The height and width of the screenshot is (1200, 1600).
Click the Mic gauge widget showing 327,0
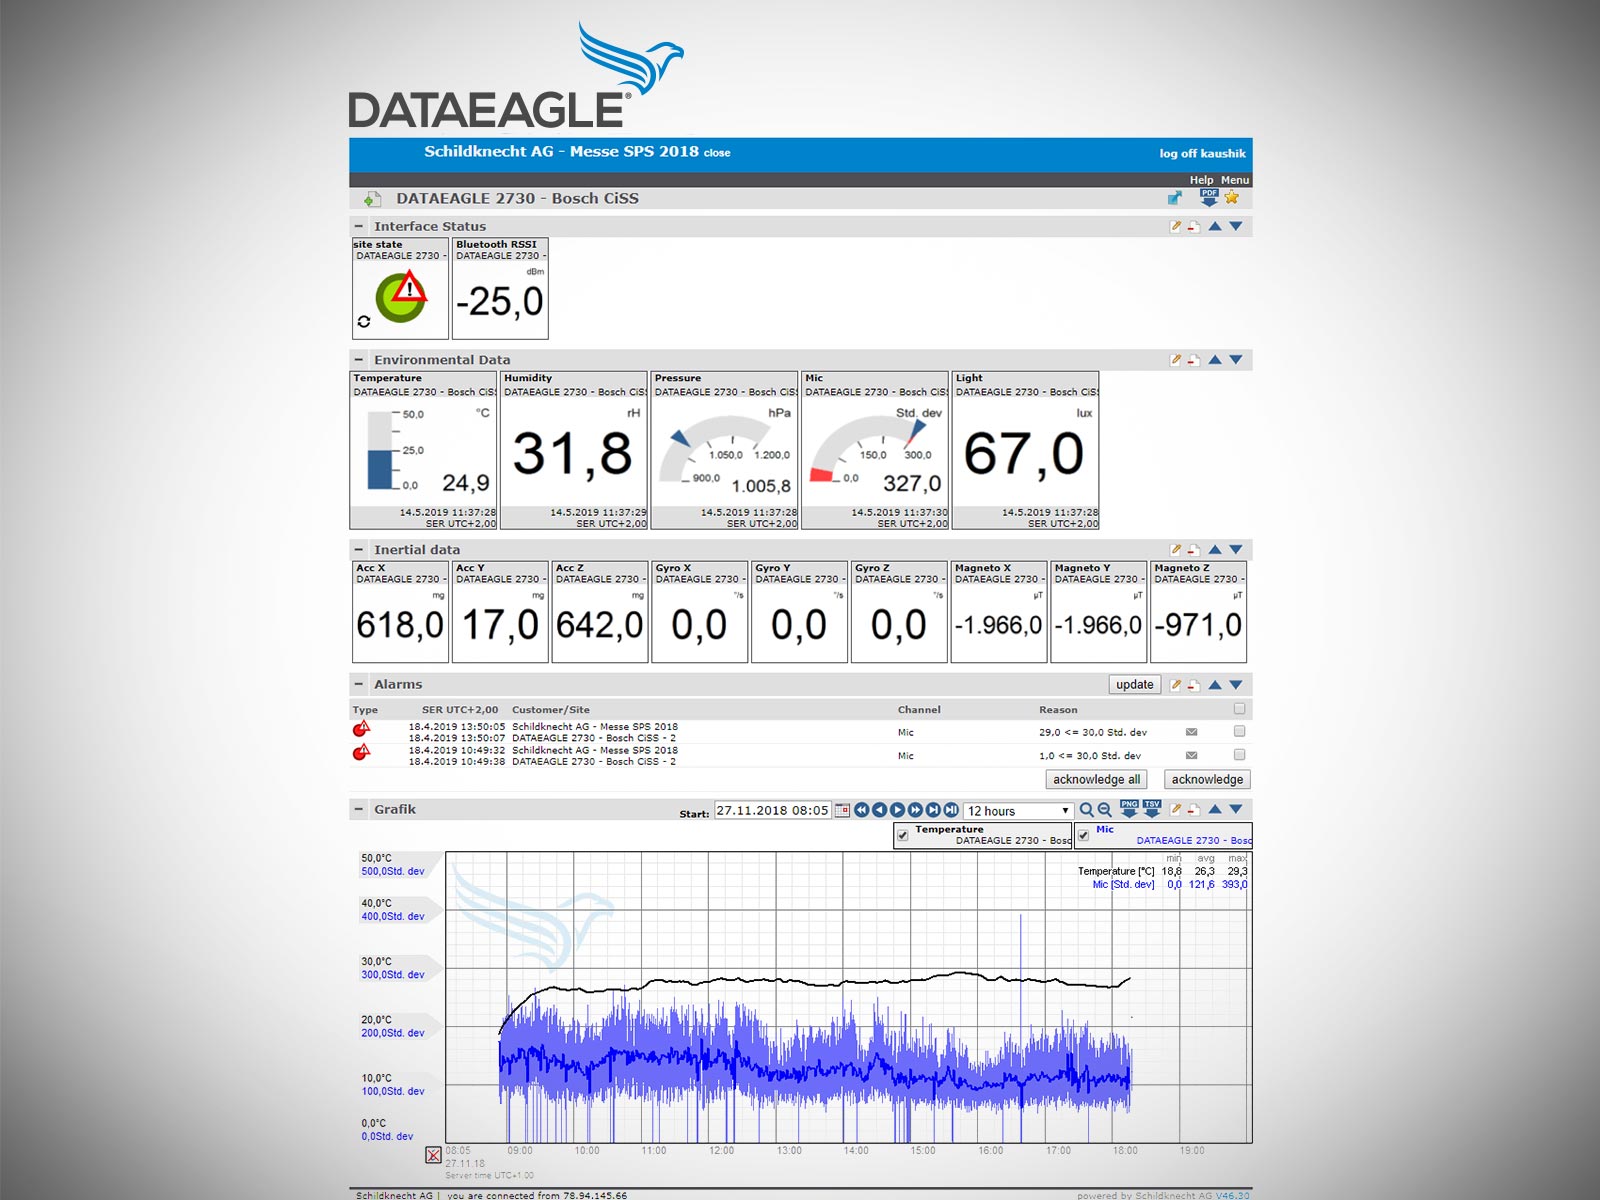coord(875,450)
